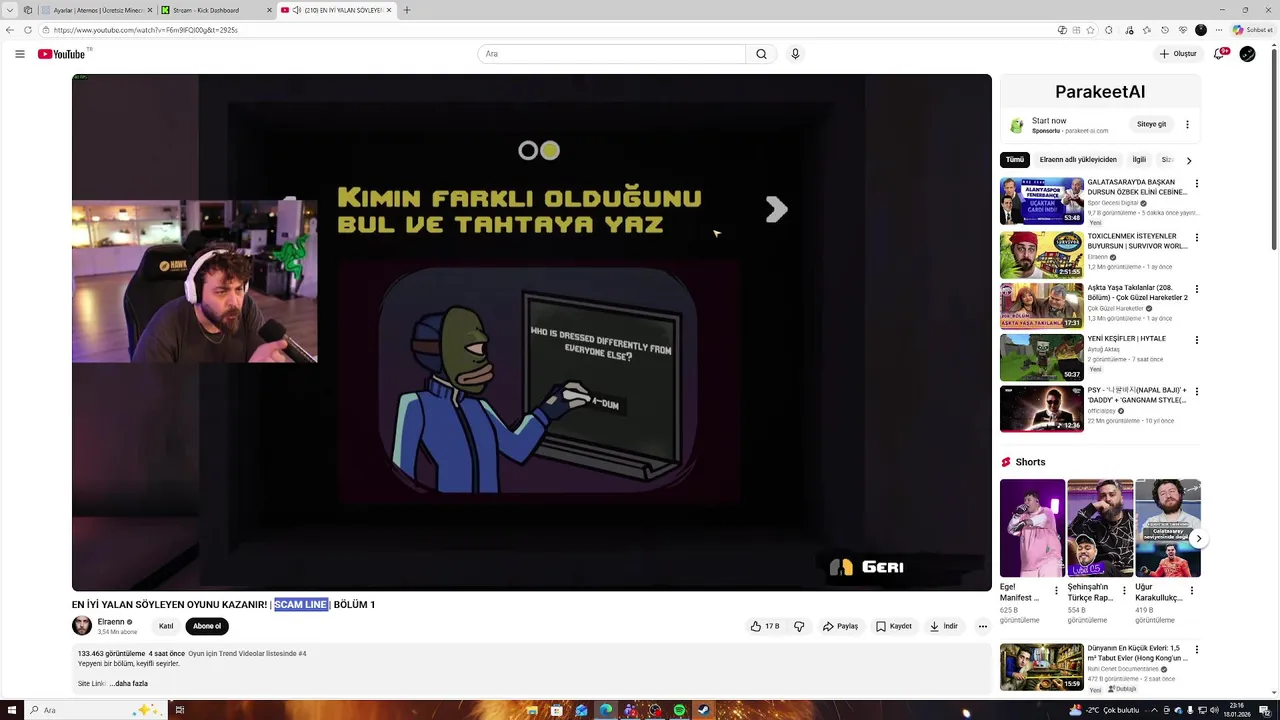Screen dimensions: 1280x720
Task: Mute the playing YouTube tab audio icon
Action: (x=297, y=10)
